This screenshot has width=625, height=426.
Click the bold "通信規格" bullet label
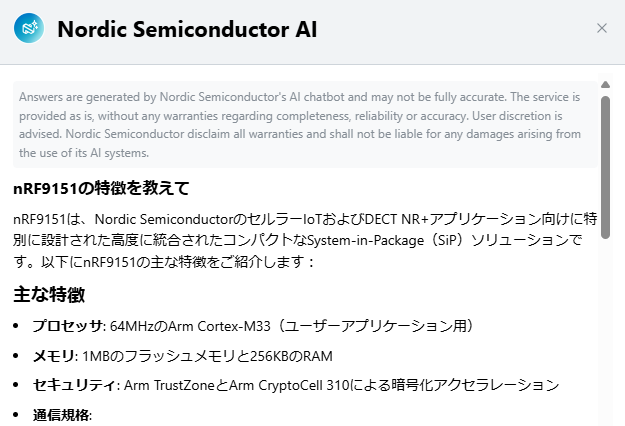coord(61,415)
